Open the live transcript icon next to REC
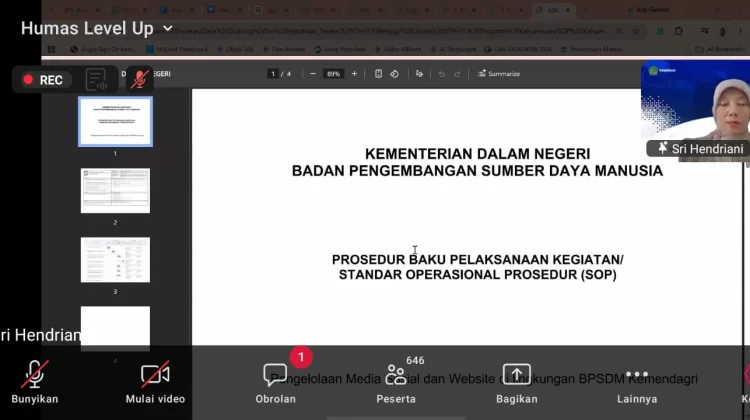The image size is (750, 420). [96, 79]
